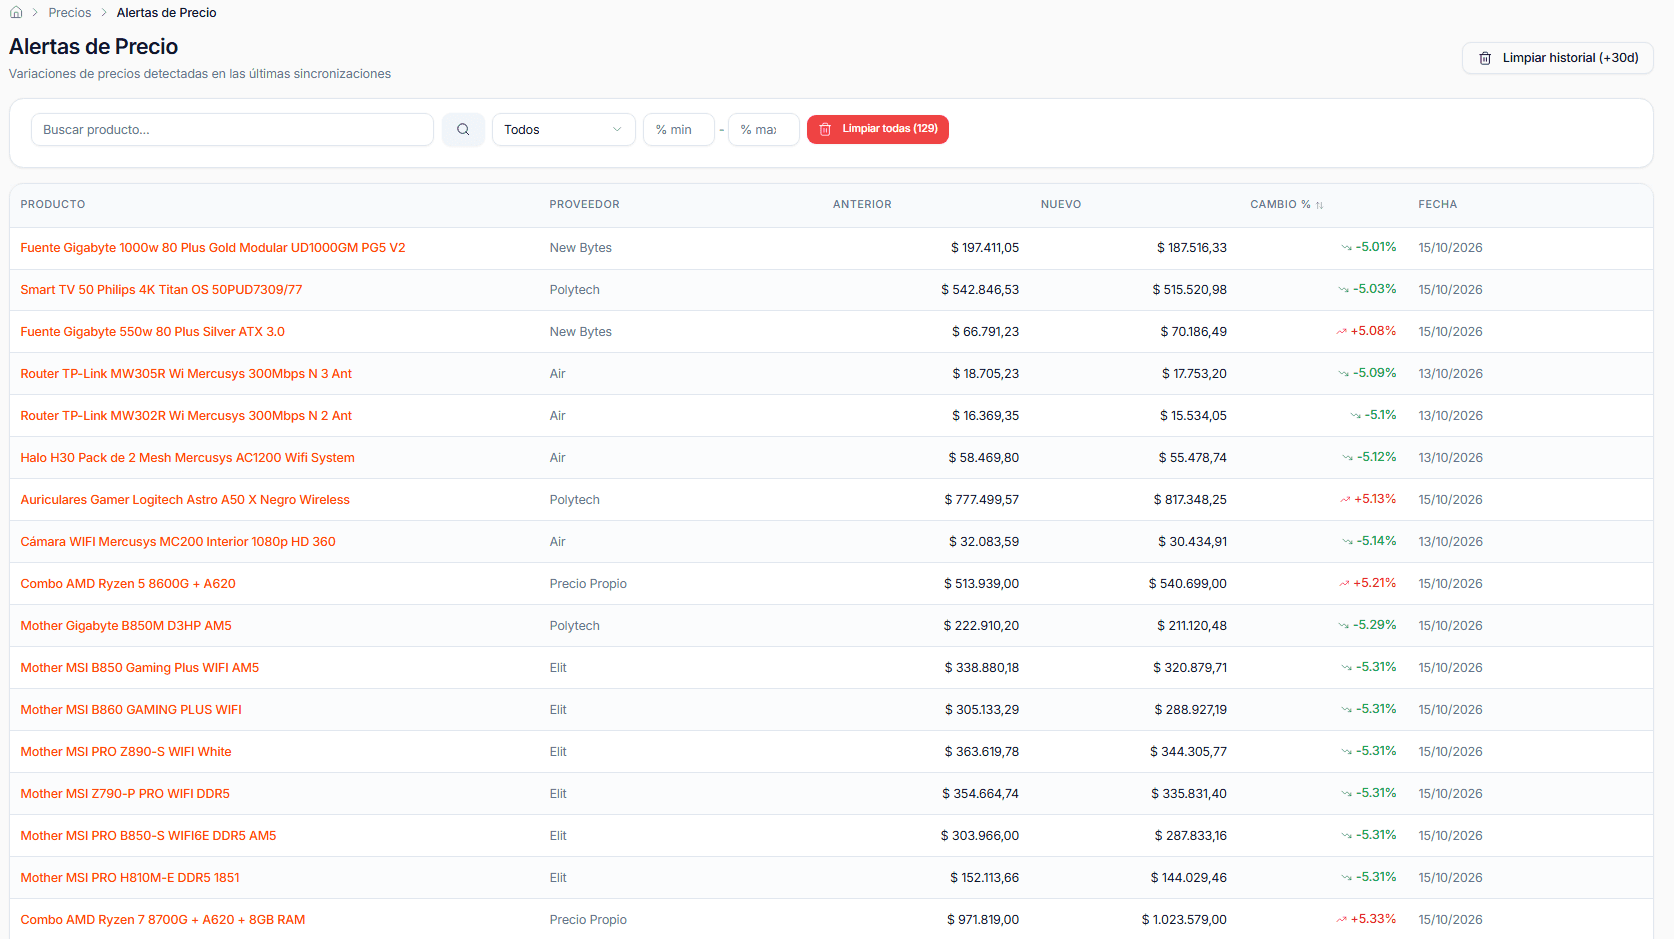The height and width of the screenshot is (939, 1674).
Task: Click the -5.01% change value
Action: point(1376,247)
